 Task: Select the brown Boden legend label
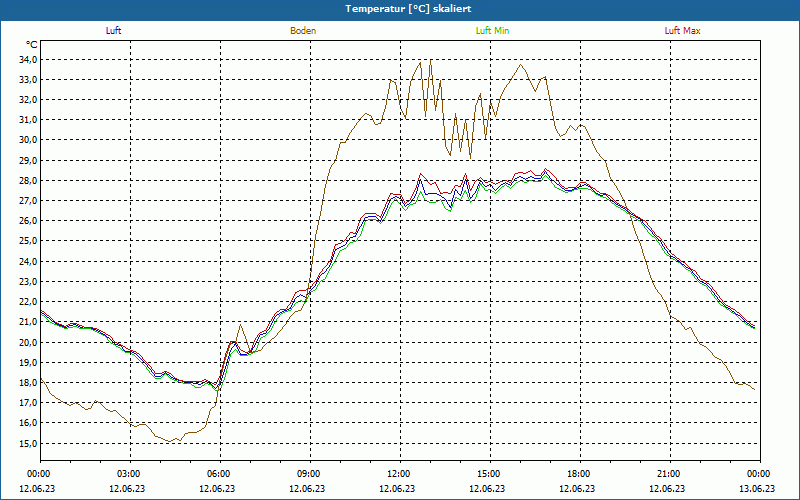pyautogui.click(x=303, y=31)
